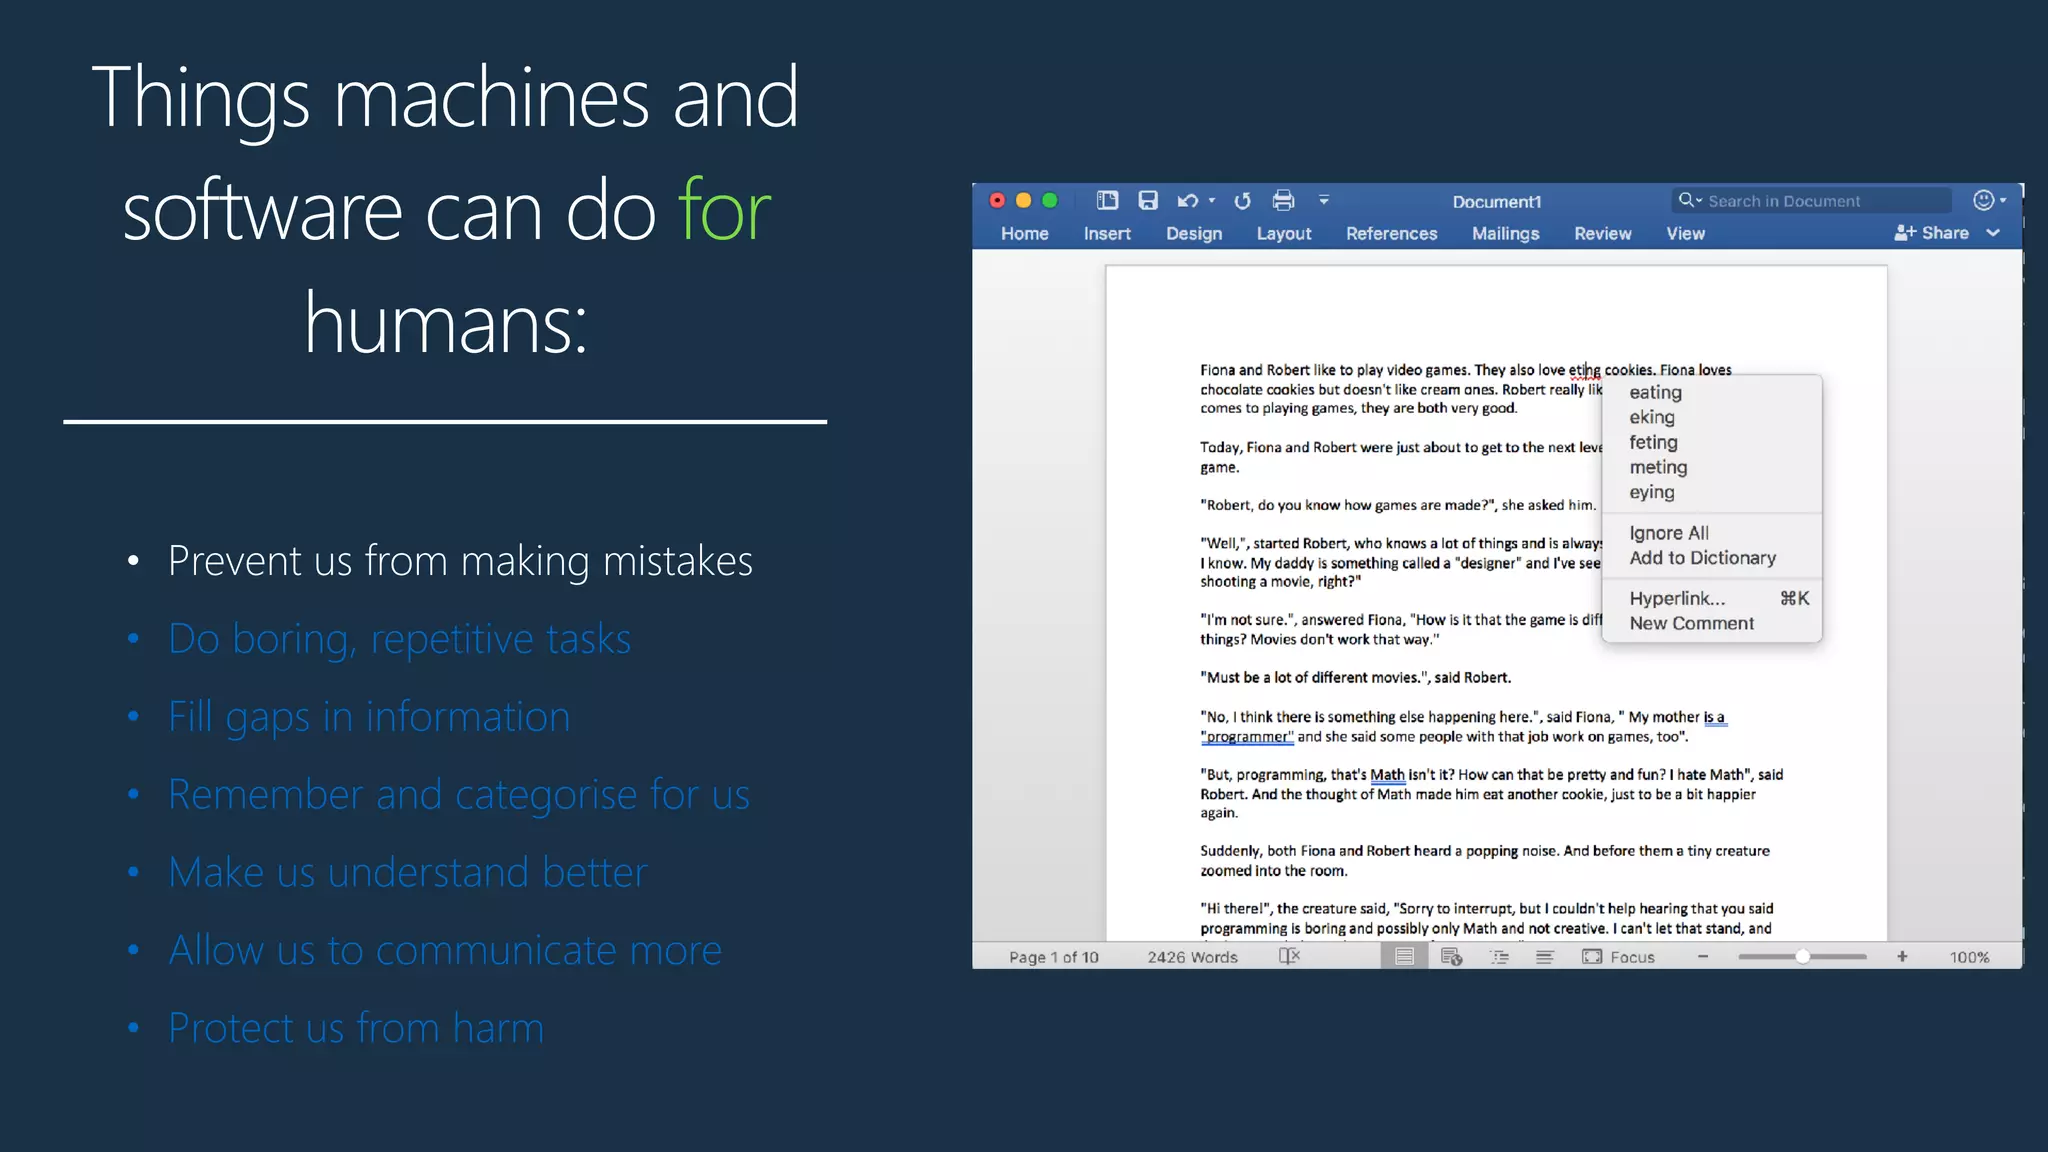
Task: Open the Insert tab
Action: tap(1107, 233)
